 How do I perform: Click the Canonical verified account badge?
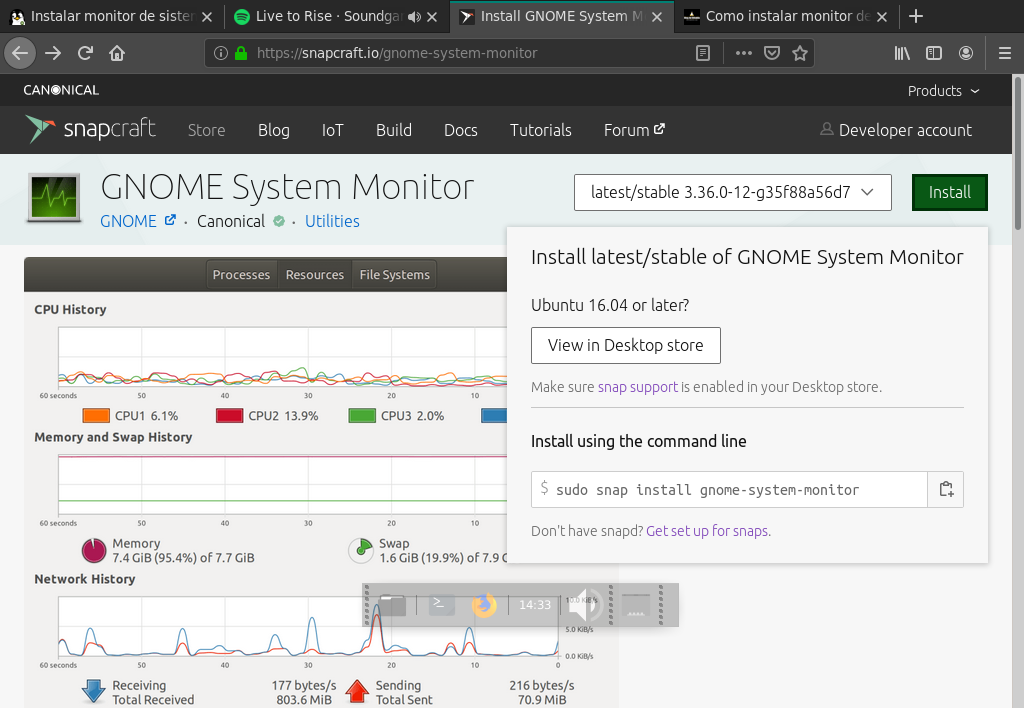coord(279,221)
